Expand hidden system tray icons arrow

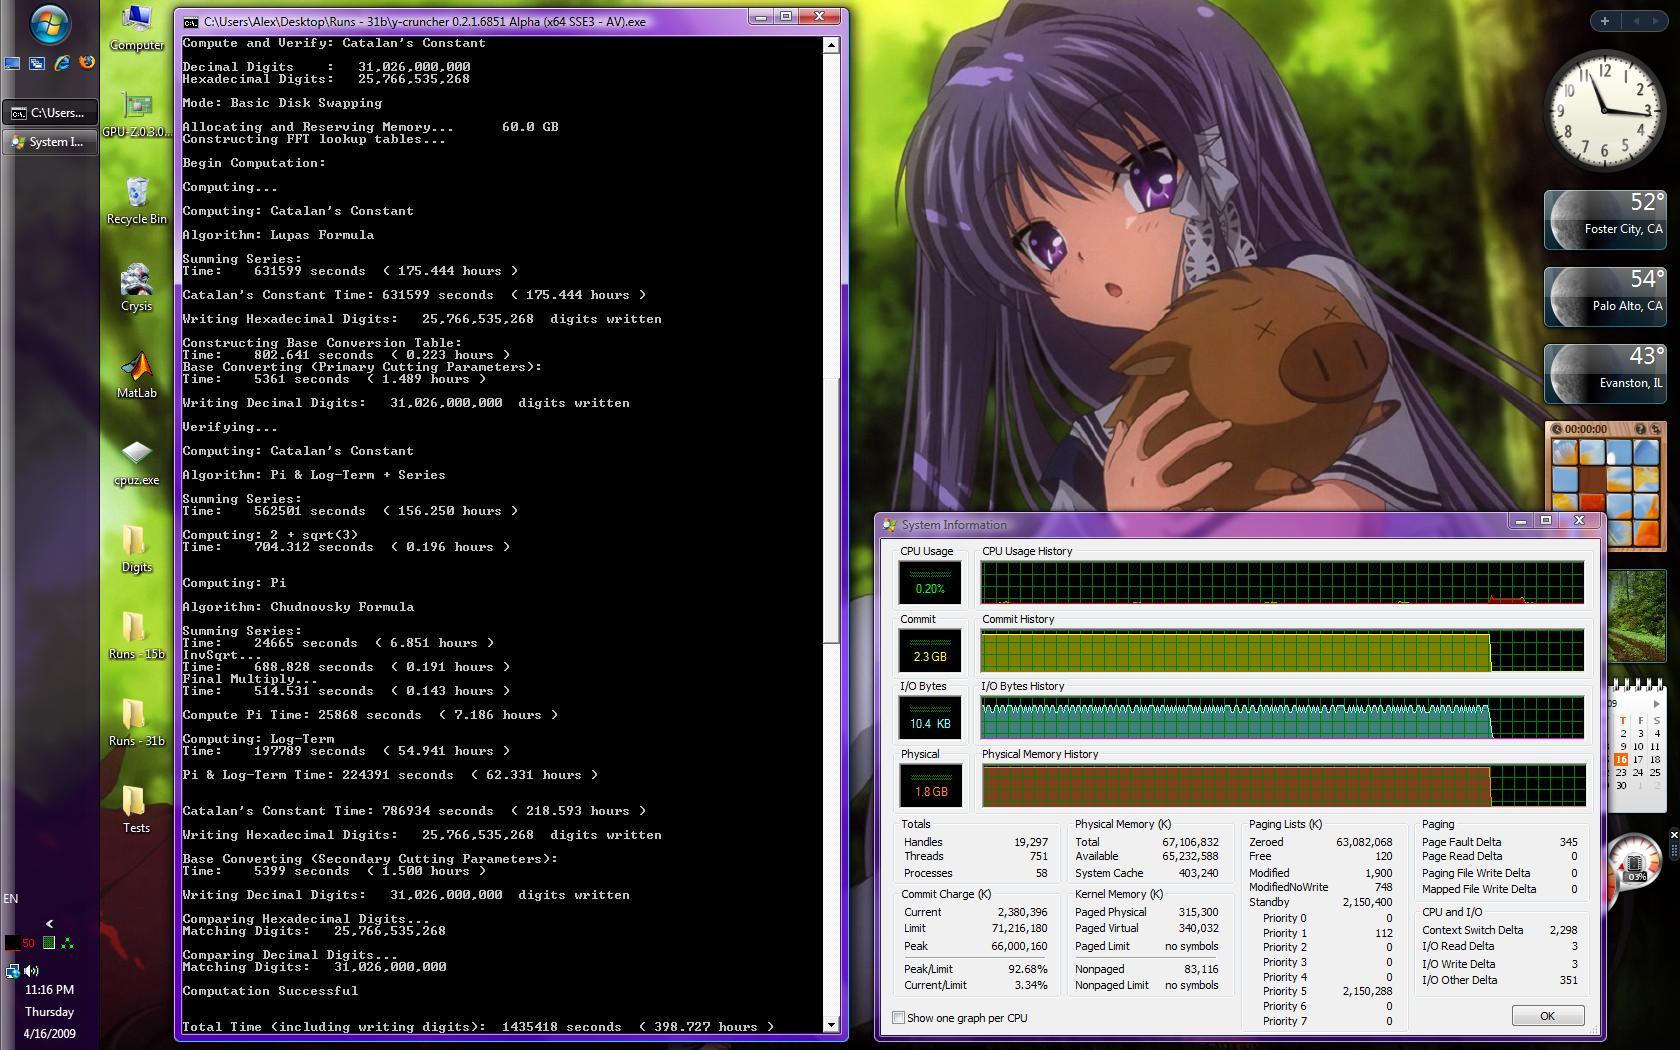pos(49,924)
